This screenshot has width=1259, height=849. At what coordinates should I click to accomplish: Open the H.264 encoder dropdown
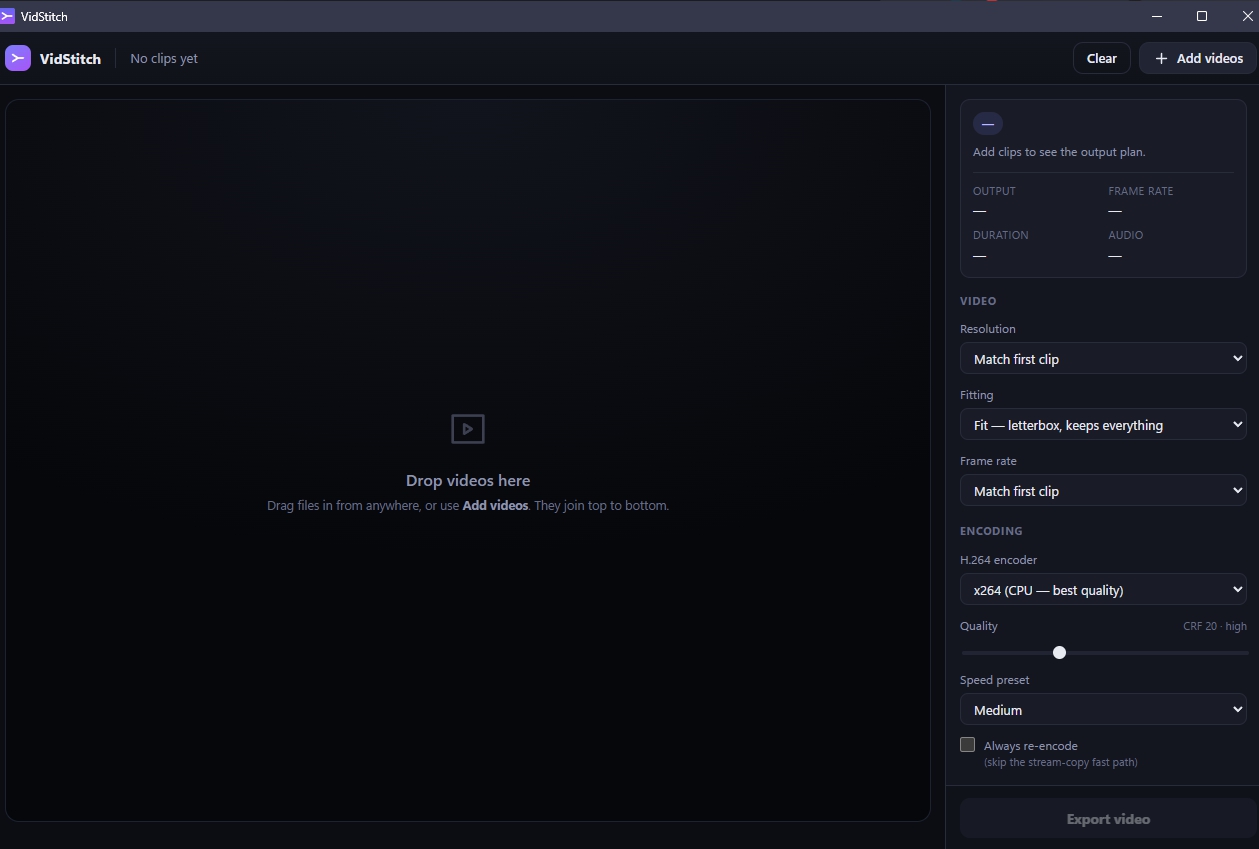click(x=1103, y=590)
